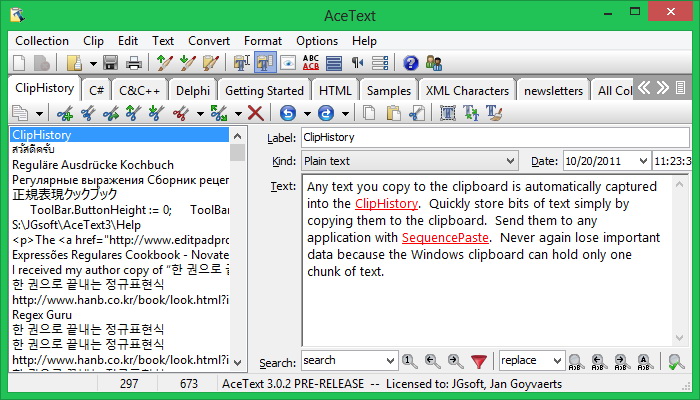
Task: Click the 11:23 time field
Action: point(672,161)
